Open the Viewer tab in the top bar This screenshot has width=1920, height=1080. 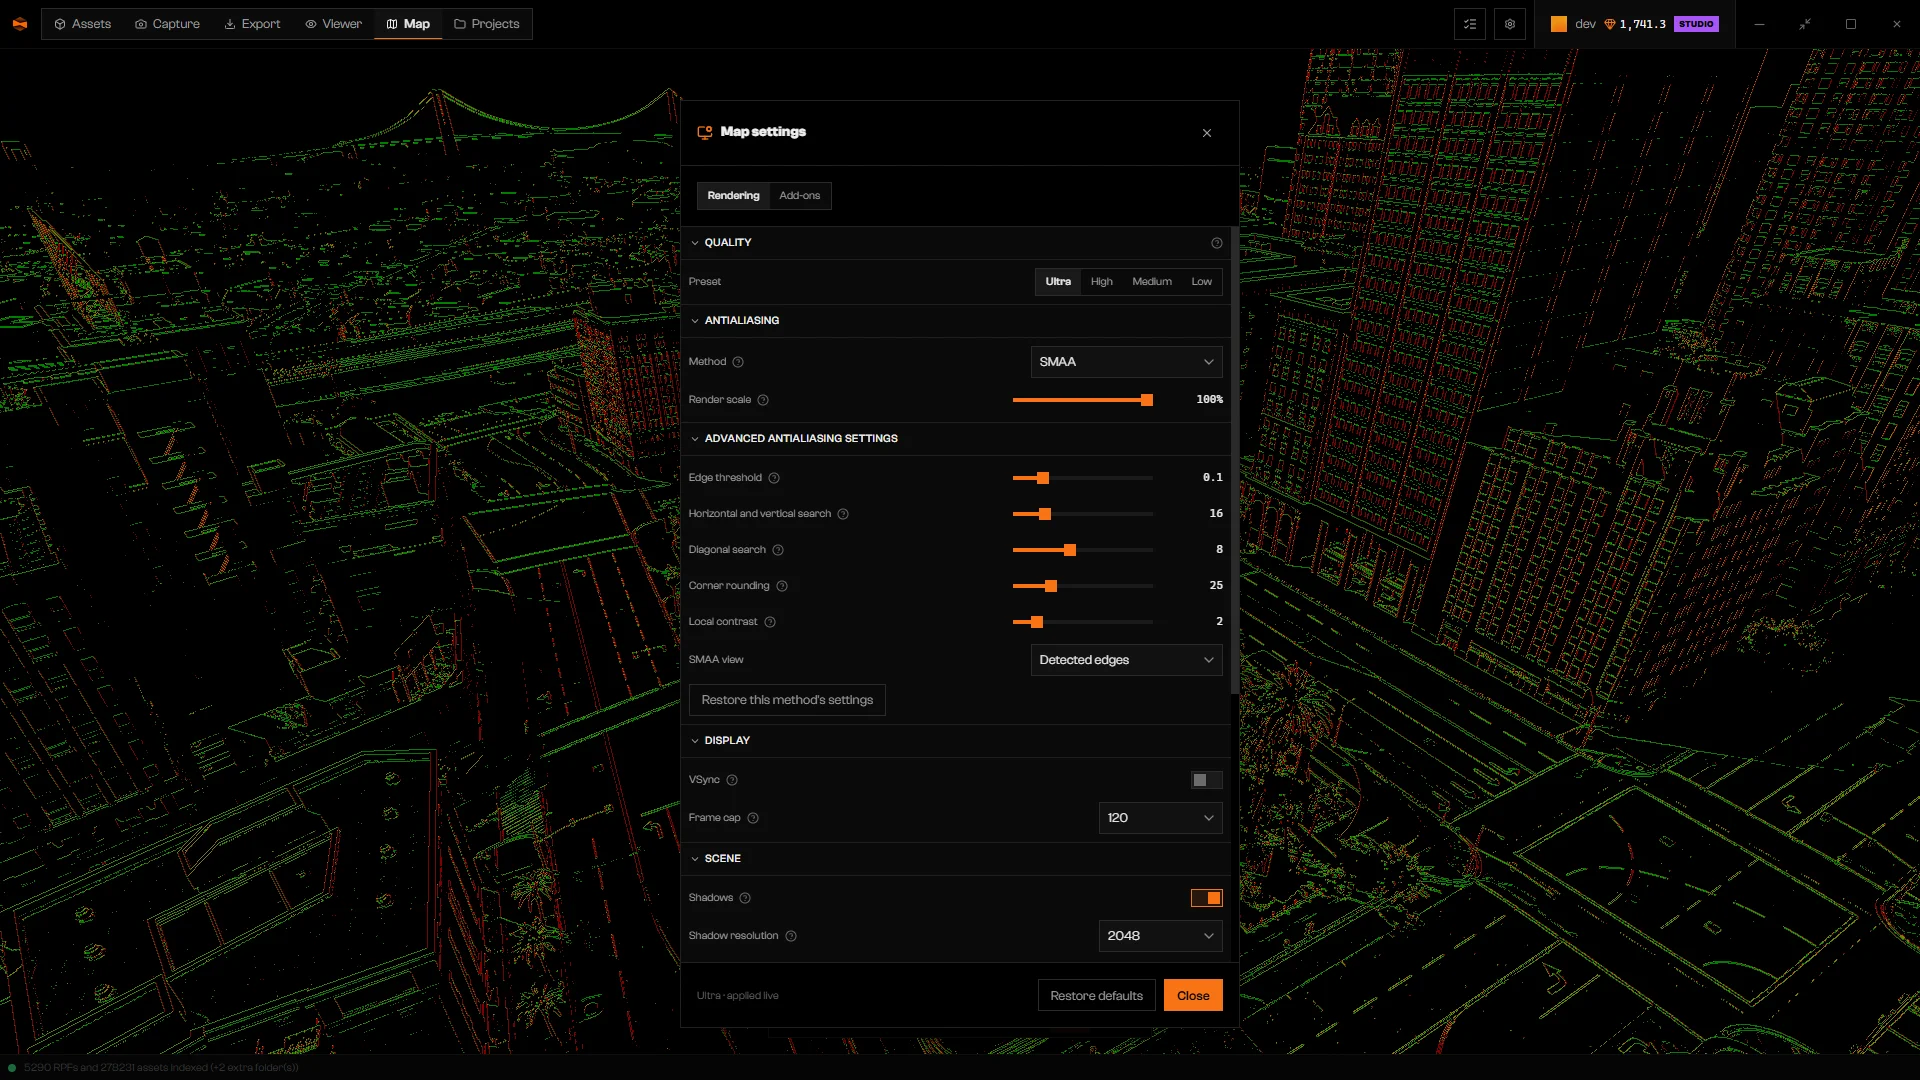point(333,24)
